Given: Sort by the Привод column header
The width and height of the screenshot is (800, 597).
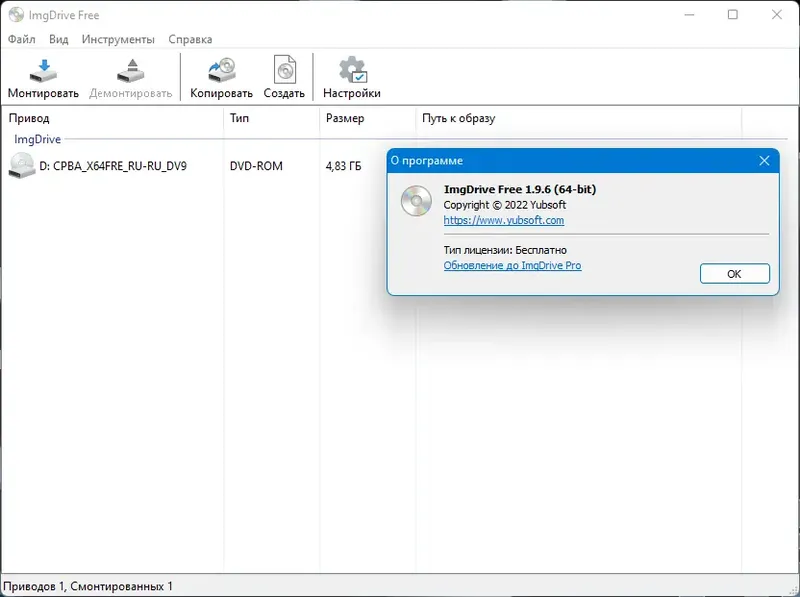Looking at the screenshot, I should (112, 118).
